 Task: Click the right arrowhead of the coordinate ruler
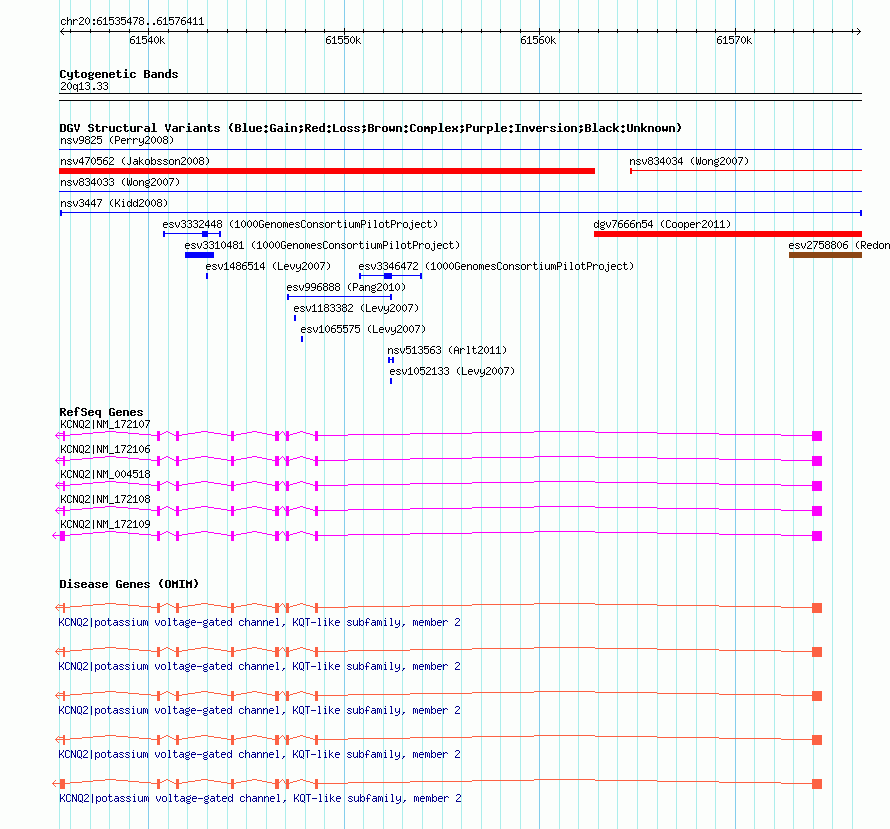coord(858,31)
